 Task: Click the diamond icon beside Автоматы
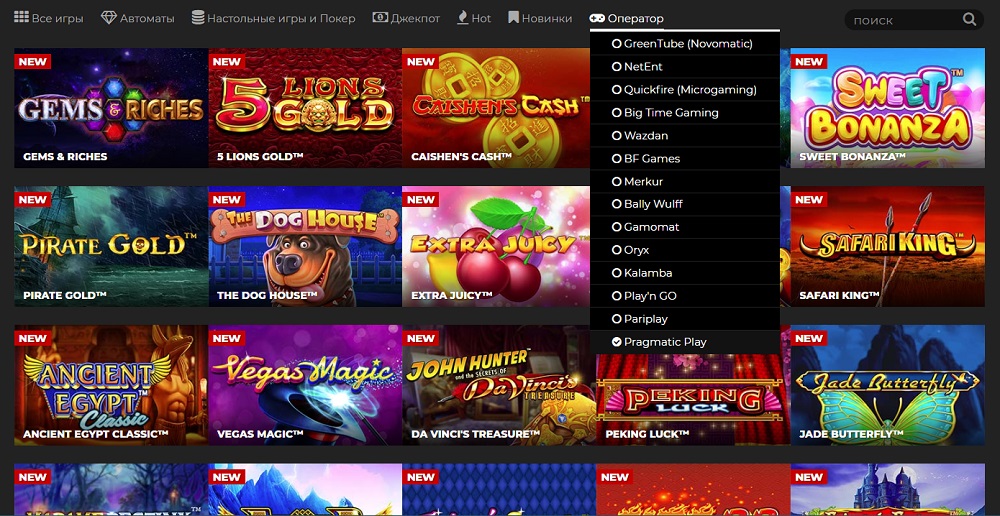(x=109, y=18)
